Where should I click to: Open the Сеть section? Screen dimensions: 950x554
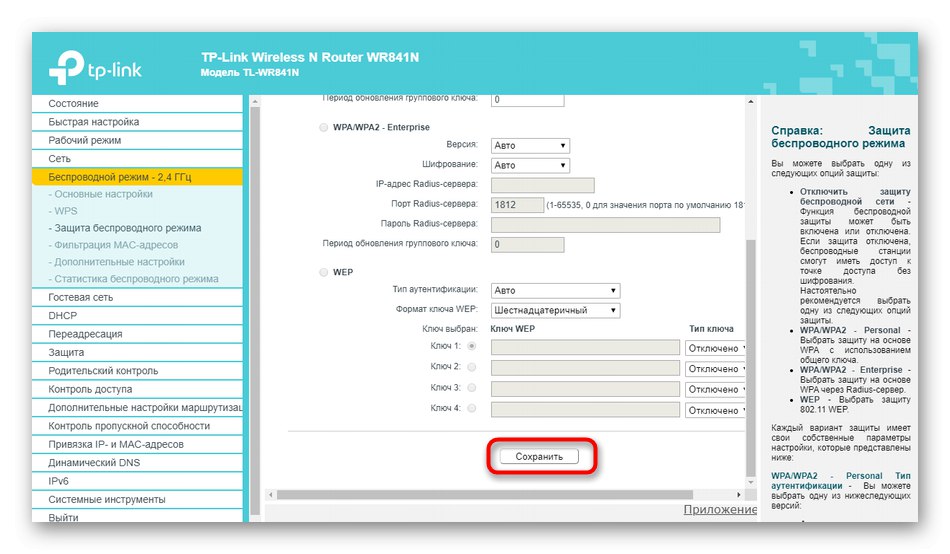tap(137, 158)
